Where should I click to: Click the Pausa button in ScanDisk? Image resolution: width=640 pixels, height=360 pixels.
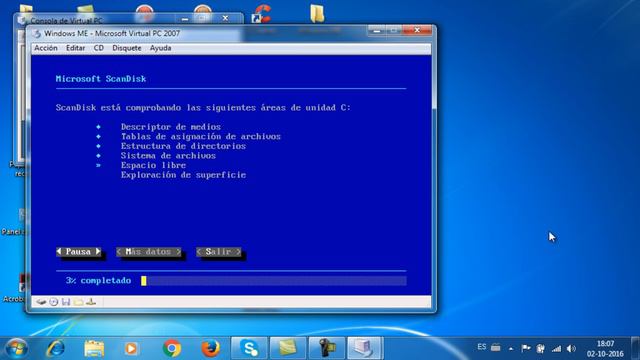click(78, 252)
